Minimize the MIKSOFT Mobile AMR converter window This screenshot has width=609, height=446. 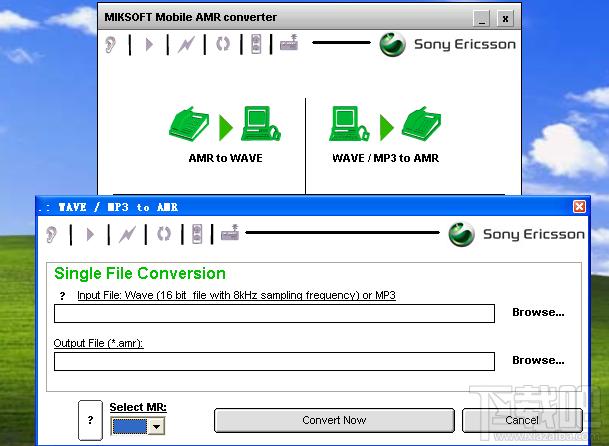[482, 18]
